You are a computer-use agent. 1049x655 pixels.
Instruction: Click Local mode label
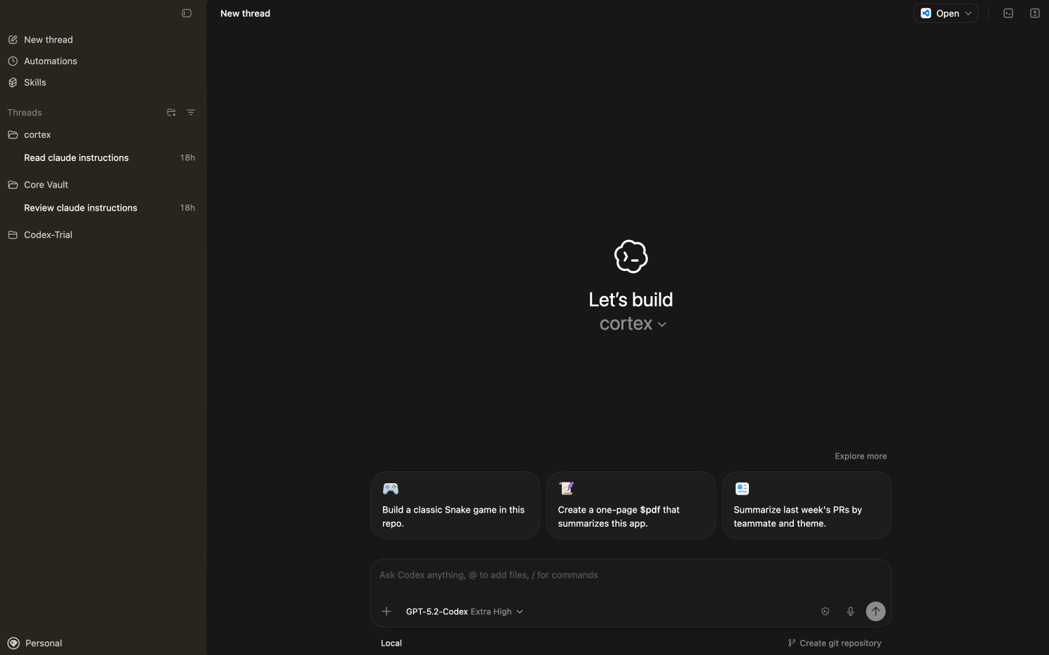391,643
